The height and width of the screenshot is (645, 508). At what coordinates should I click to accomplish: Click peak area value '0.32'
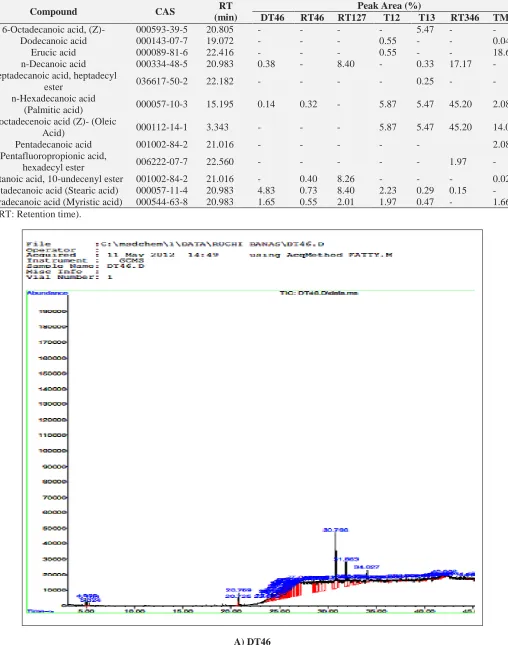[308, 104]
